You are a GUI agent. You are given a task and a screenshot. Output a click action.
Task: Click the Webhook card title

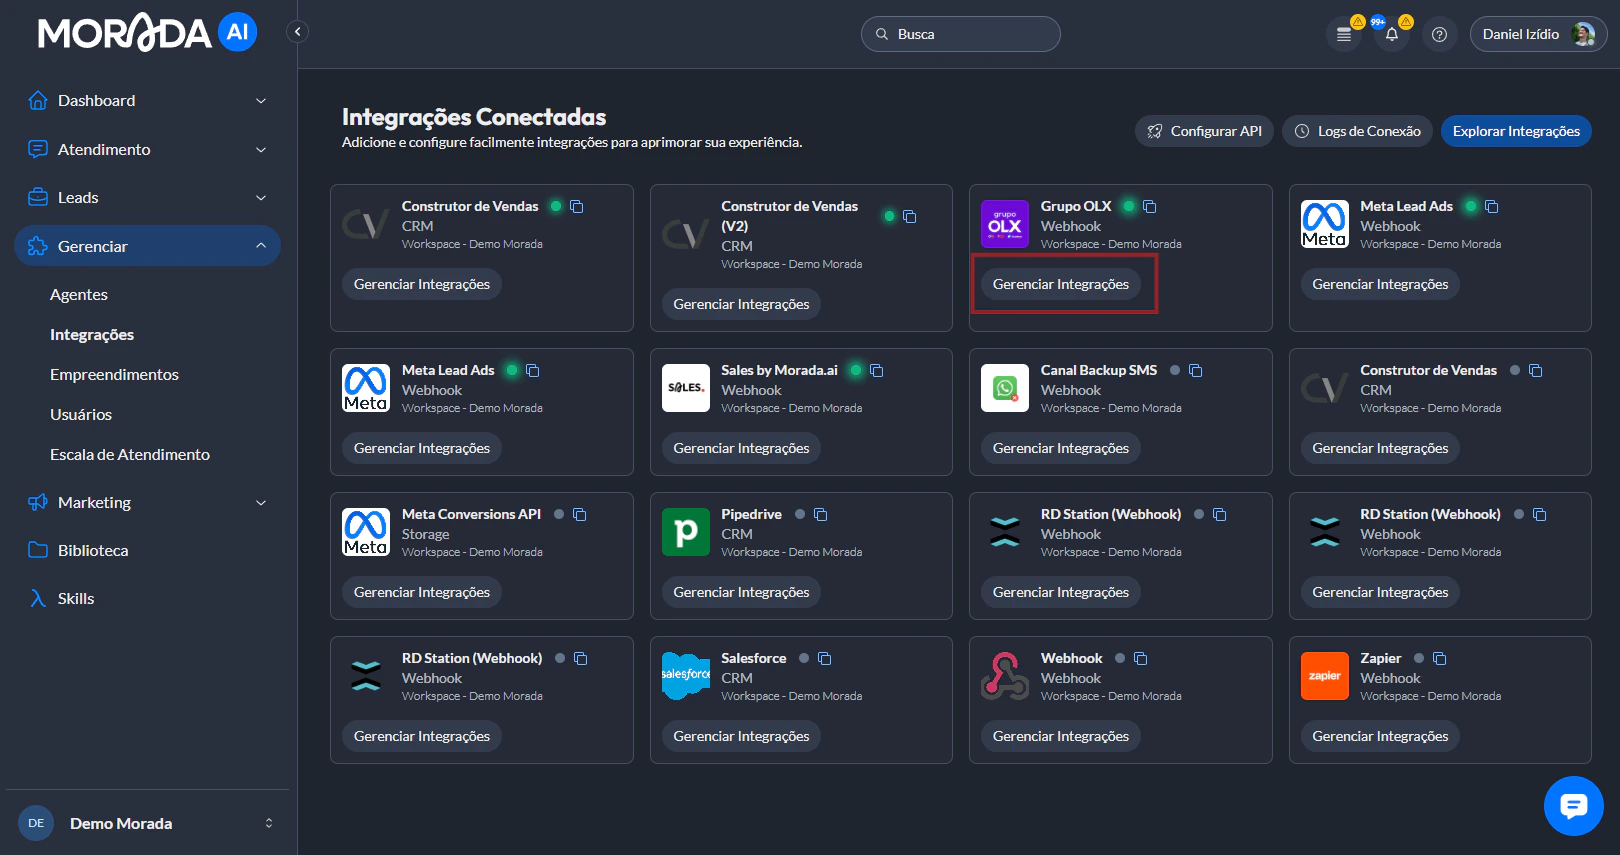[1071, 658]
